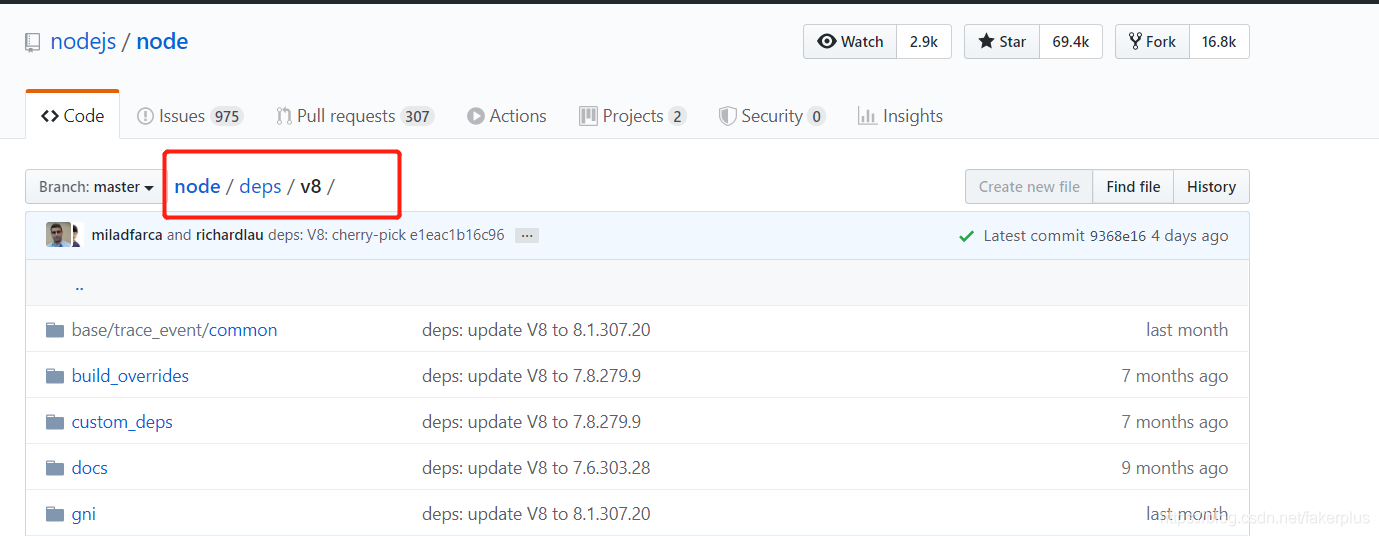This screenshot has width=1379, height=536.
Task: Switch to the Security tab
Action: (x=772, y=116)
